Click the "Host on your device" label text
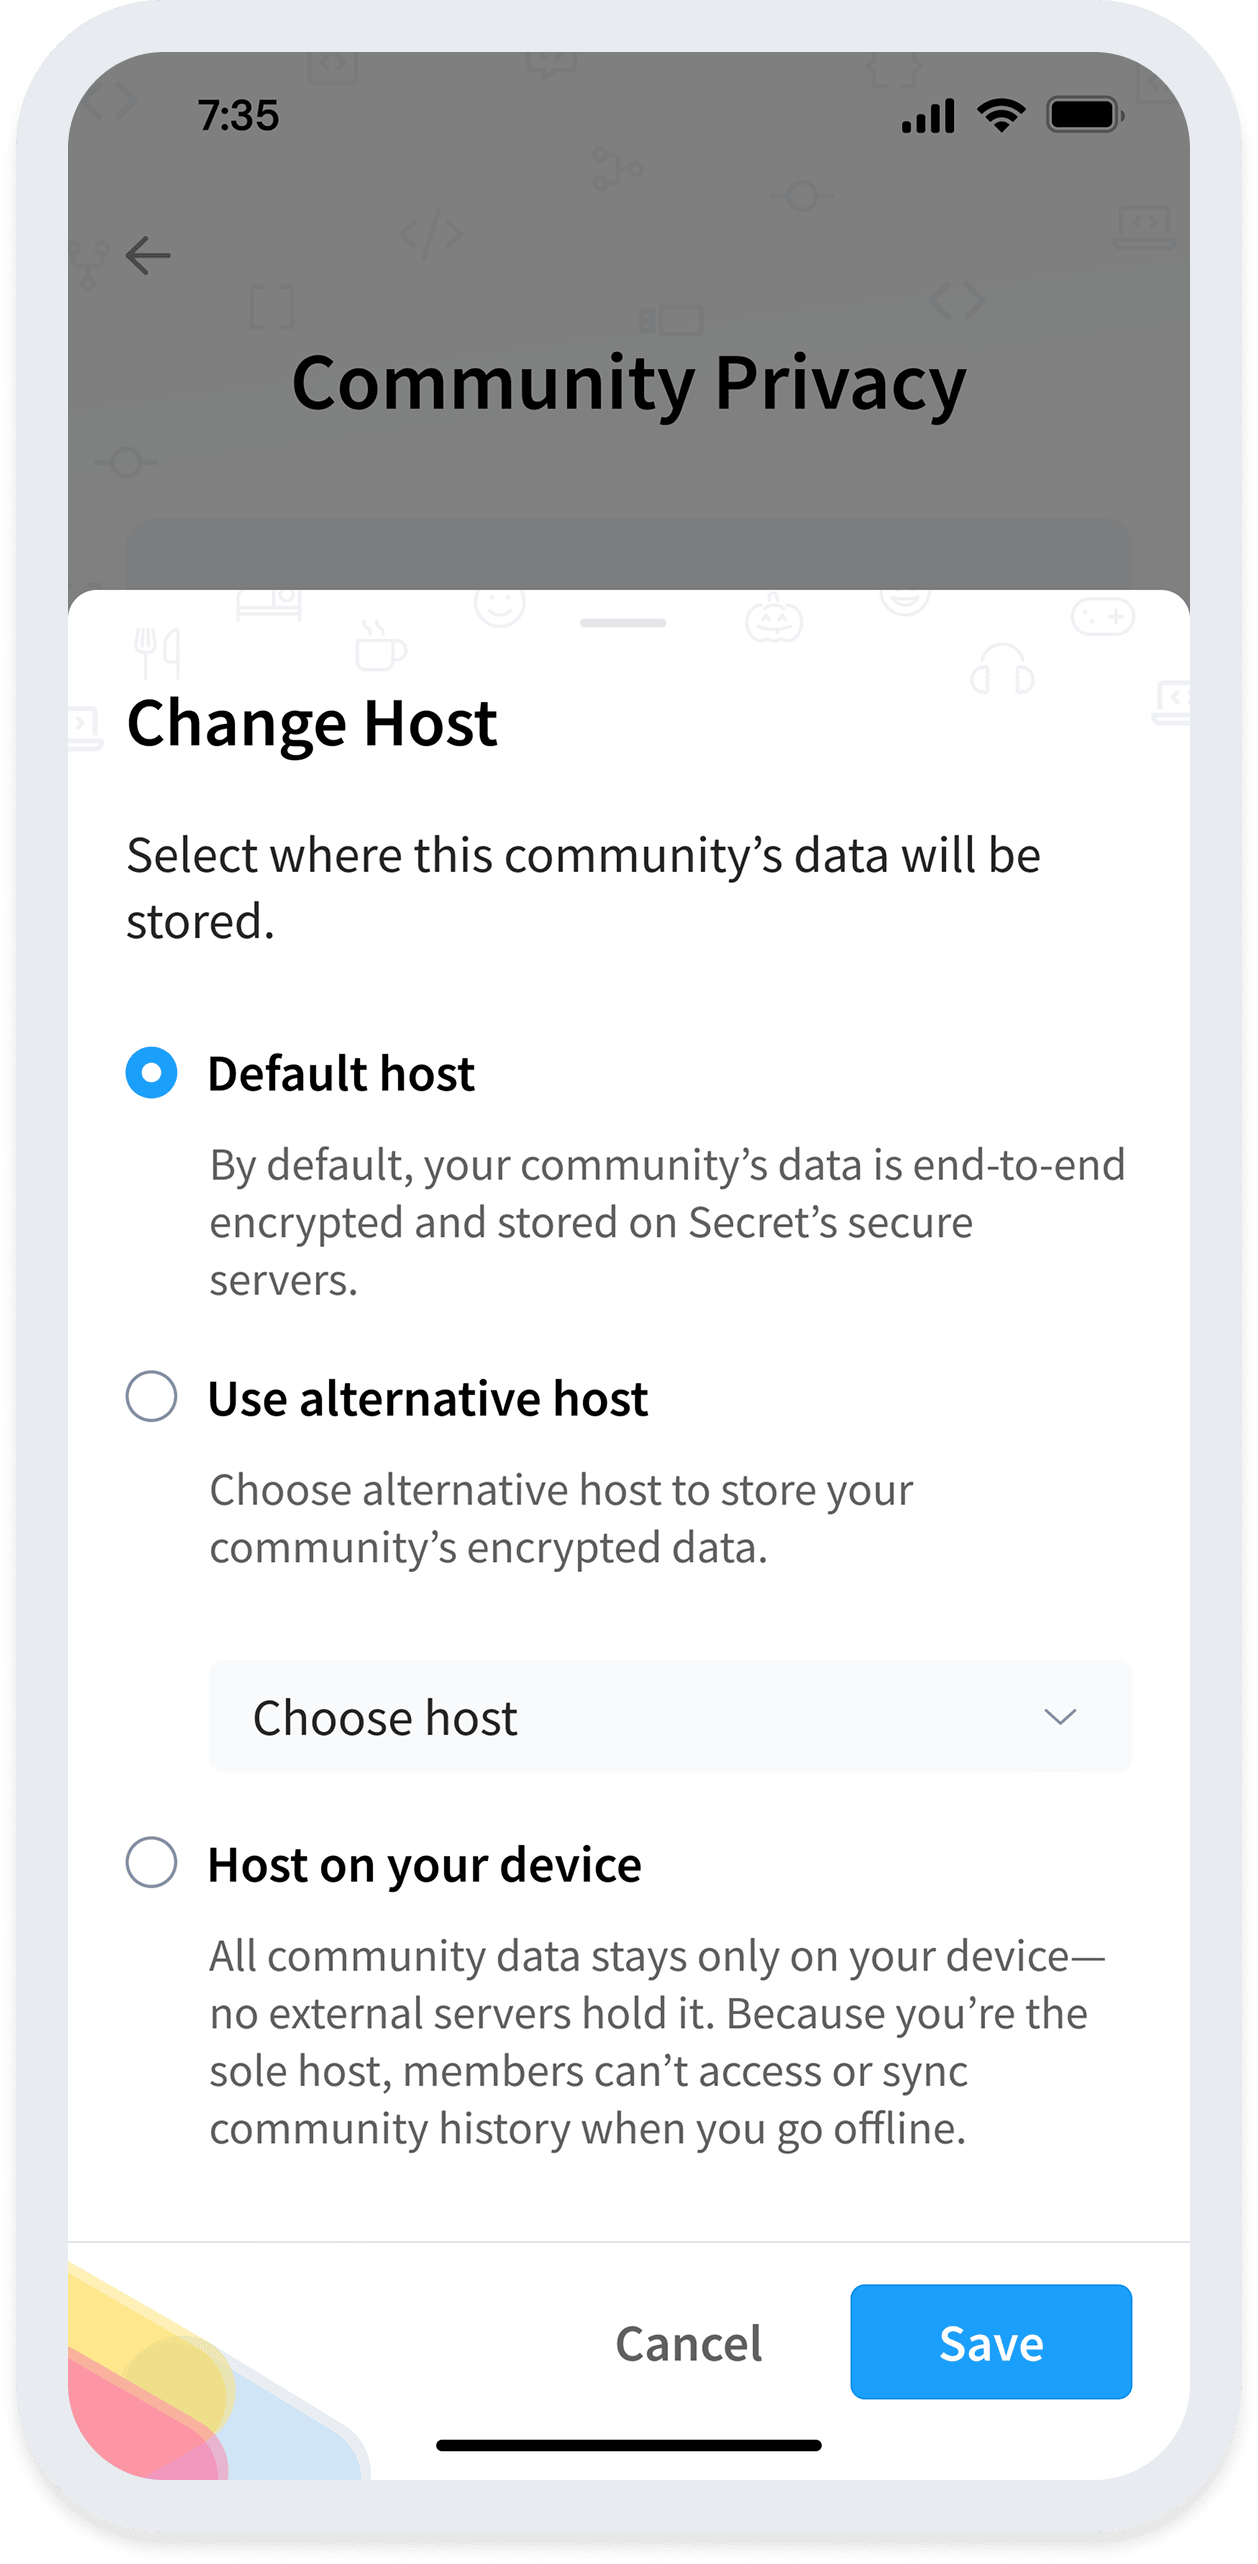This screenshot has width=1258, height=2564. pyautogui.click(x=424, y=1865)
